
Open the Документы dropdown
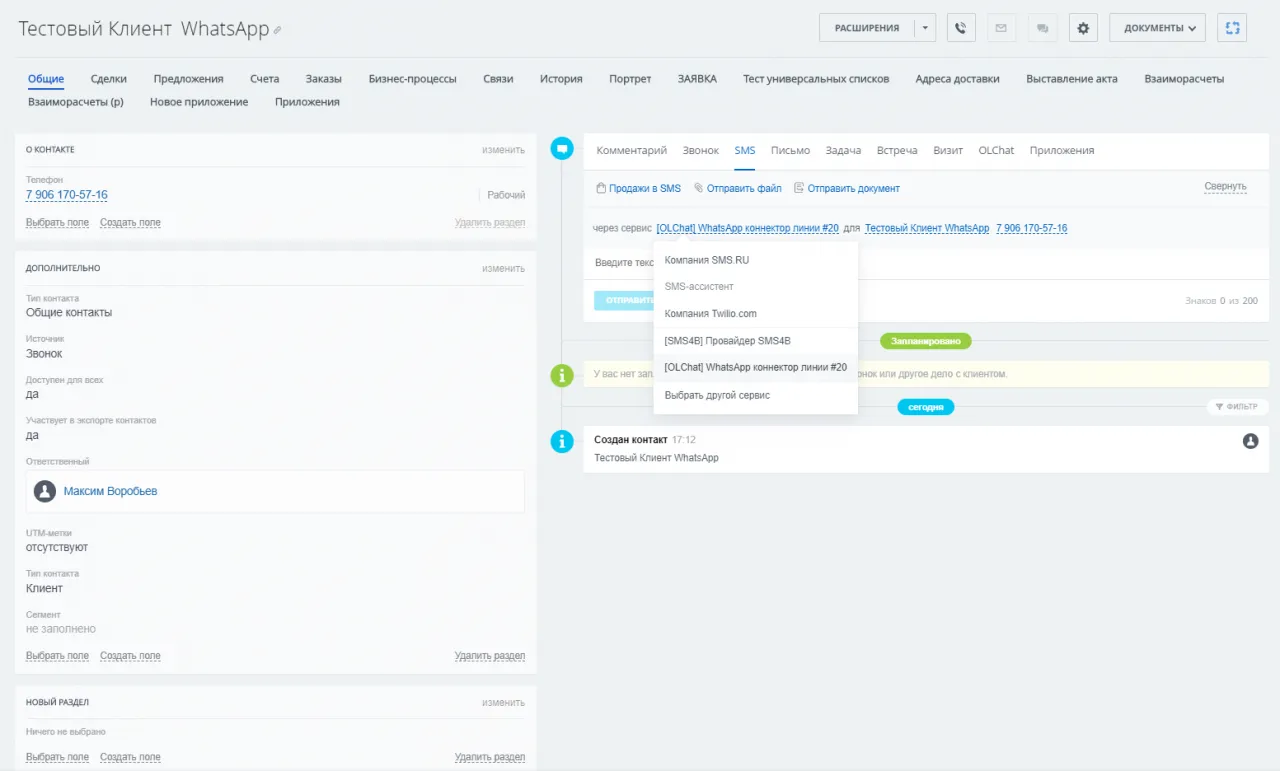(1157, 28)
